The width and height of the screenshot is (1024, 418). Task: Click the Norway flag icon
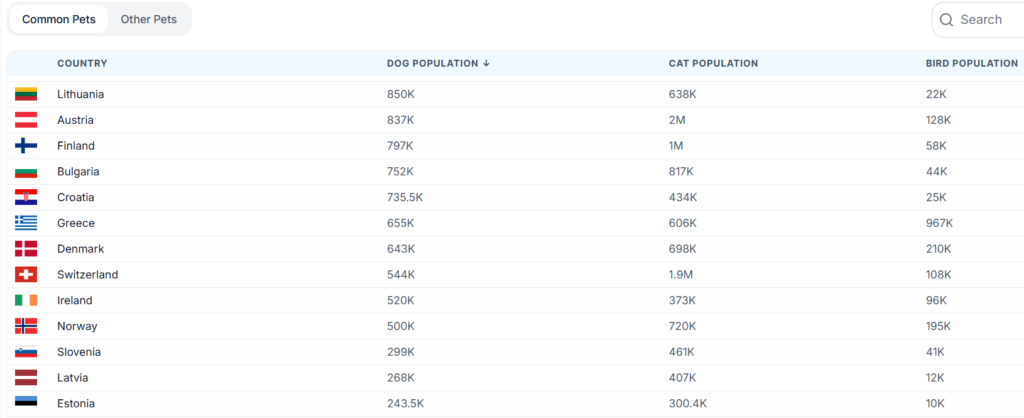pyautogui.click(x=26, y=326)
